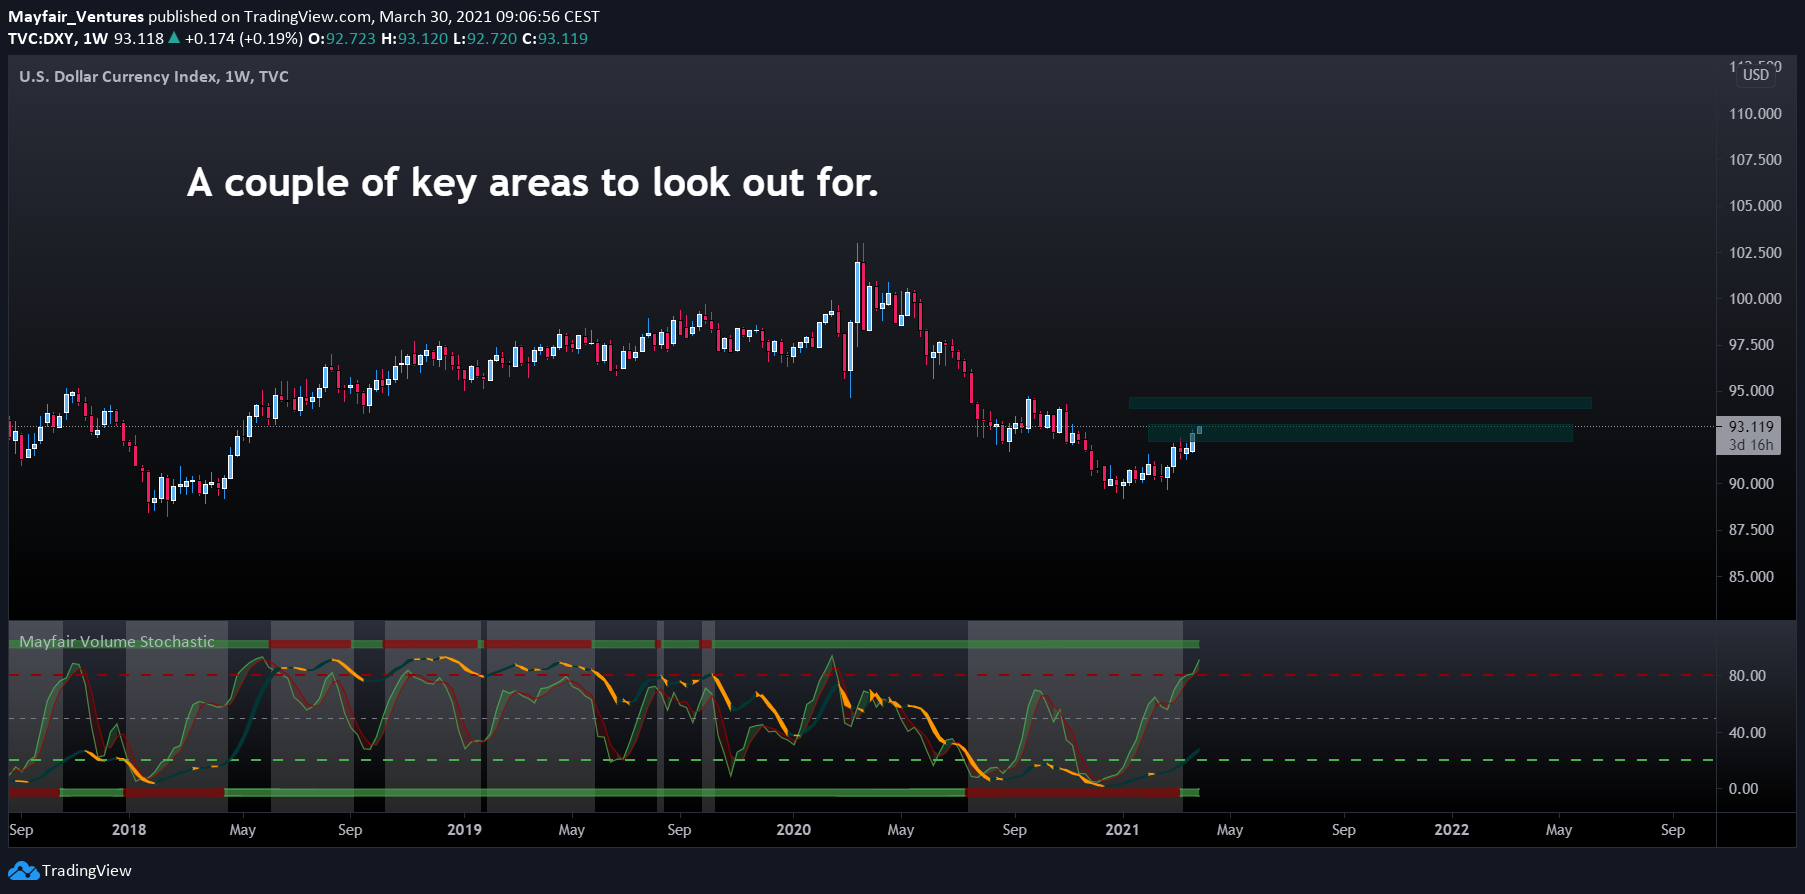Click the current price label 93.119
Screen dimensions: 1805x894
(x=1751, y=427)
